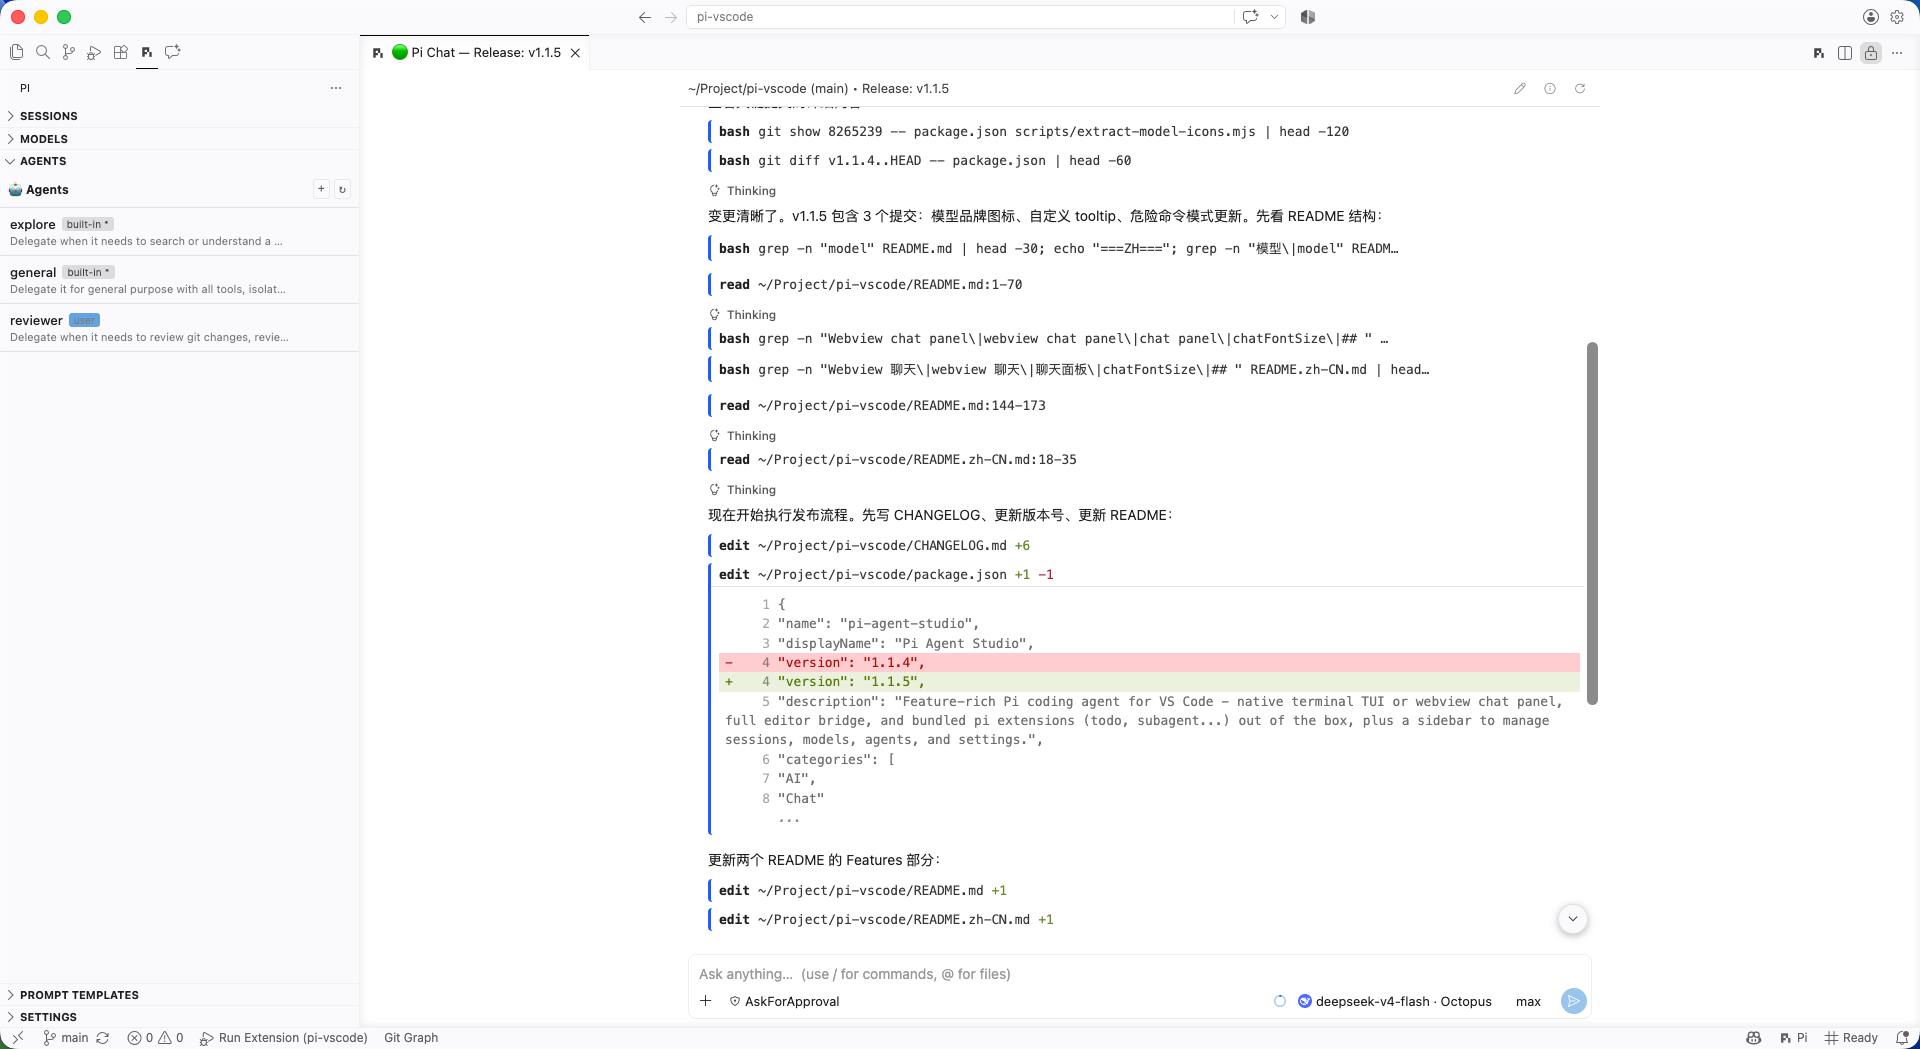Image resolution: width=1920 pixels, height=1049 pixels.
Task: Change the max thinking level
Action: [1528, 1001]
